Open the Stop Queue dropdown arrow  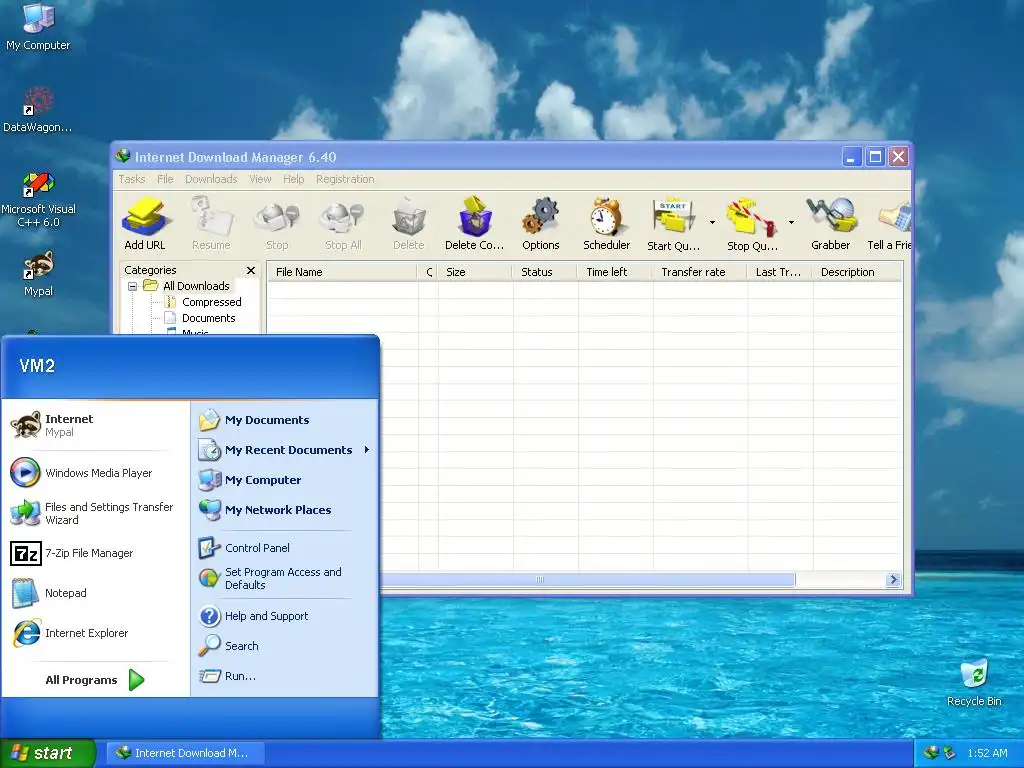792,223
